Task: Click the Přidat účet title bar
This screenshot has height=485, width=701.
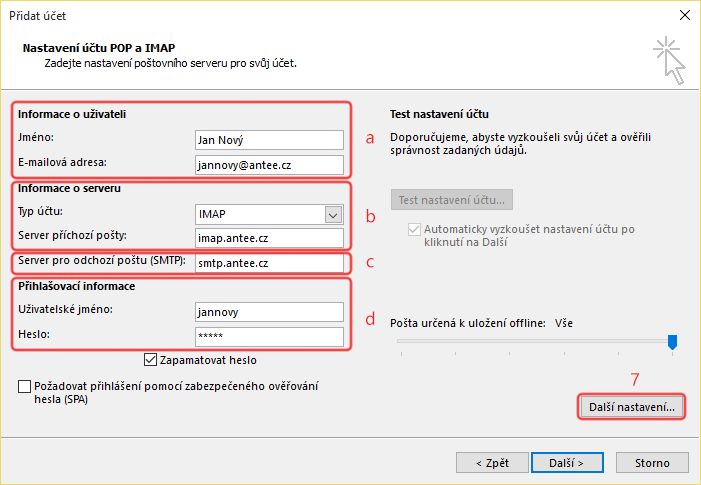Action: tap(300, 16)
